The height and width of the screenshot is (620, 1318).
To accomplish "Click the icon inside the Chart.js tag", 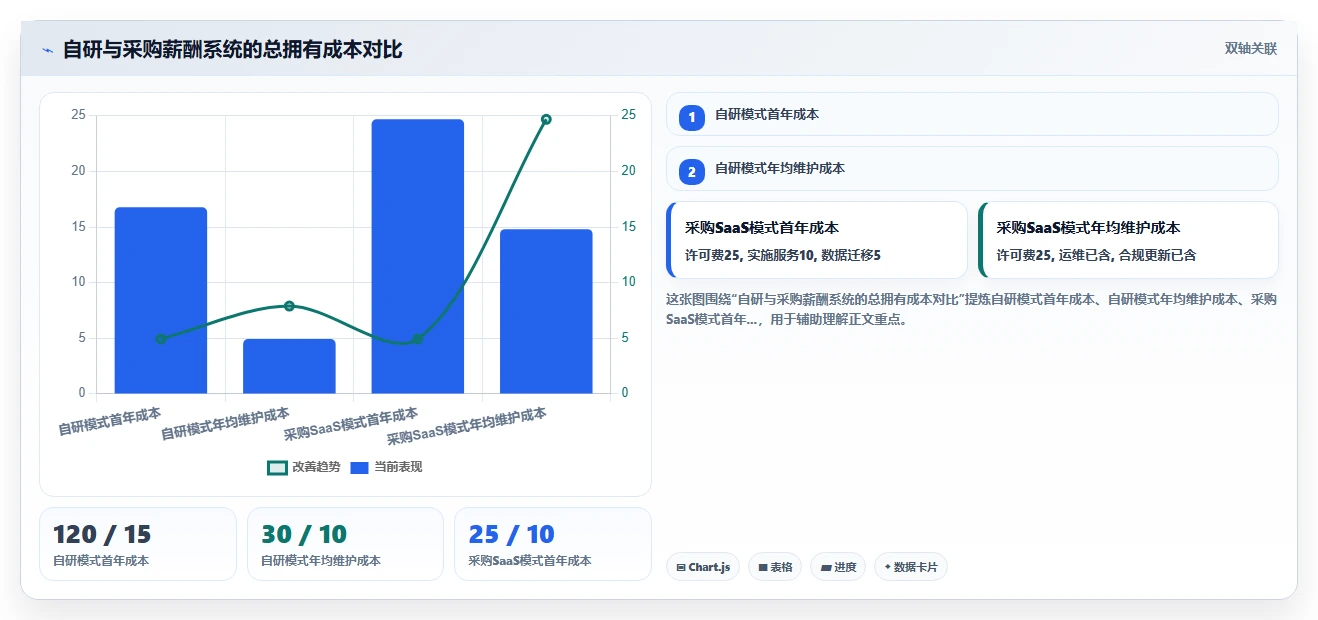I will click(x=681, y=567).
